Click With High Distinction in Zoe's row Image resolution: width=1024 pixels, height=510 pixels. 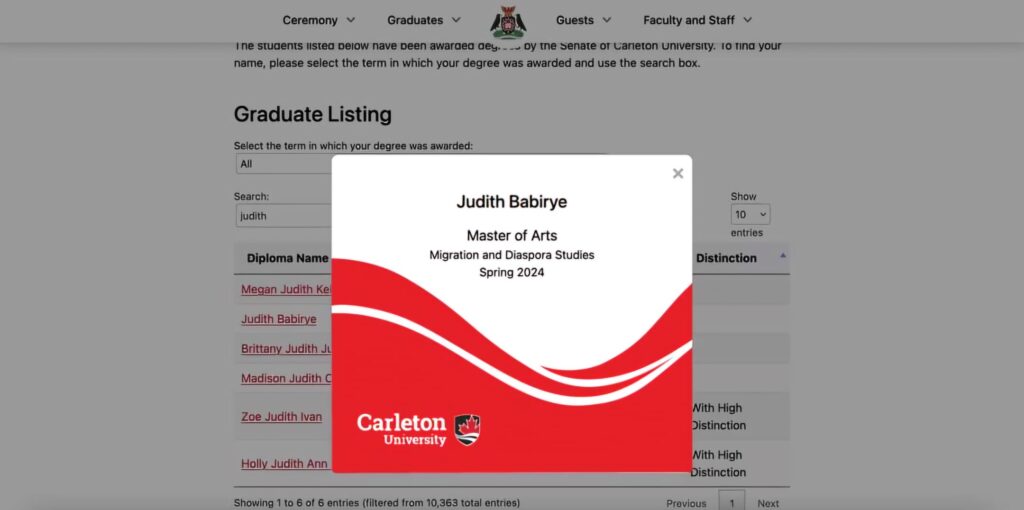pyautogui.click(x=718, y=417)
